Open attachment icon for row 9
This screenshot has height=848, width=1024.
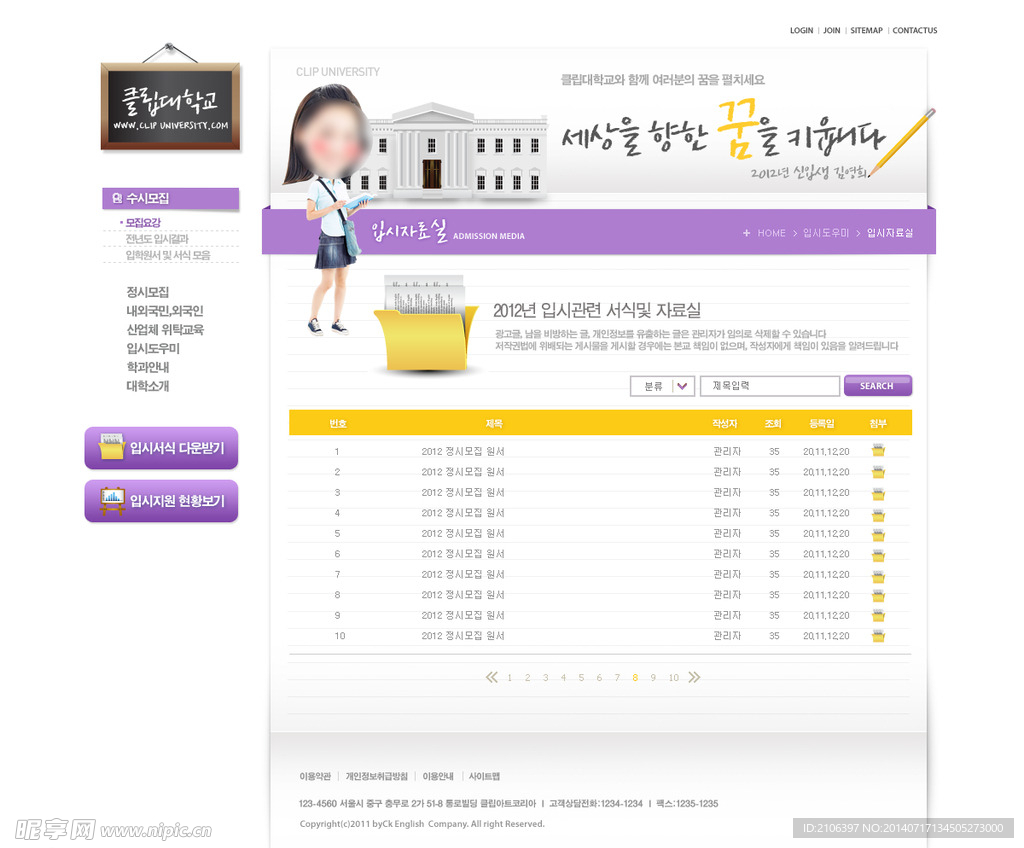pyautogui.click(x=878, y=615)
